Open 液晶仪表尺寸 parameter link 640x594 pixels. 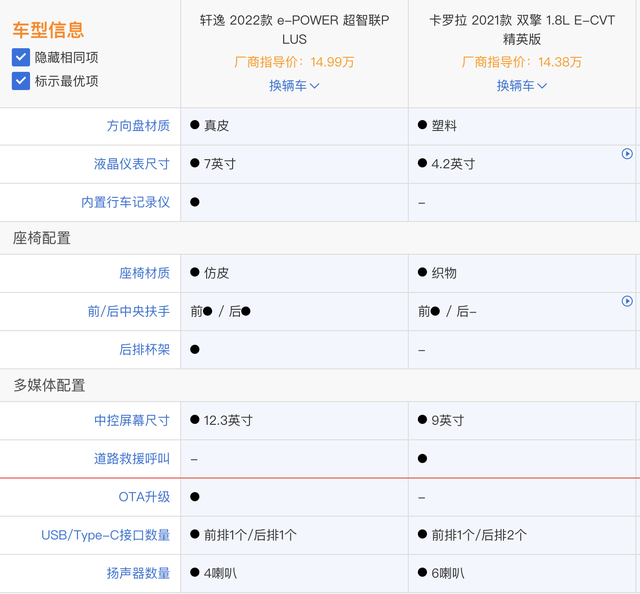tap(132, 164)
